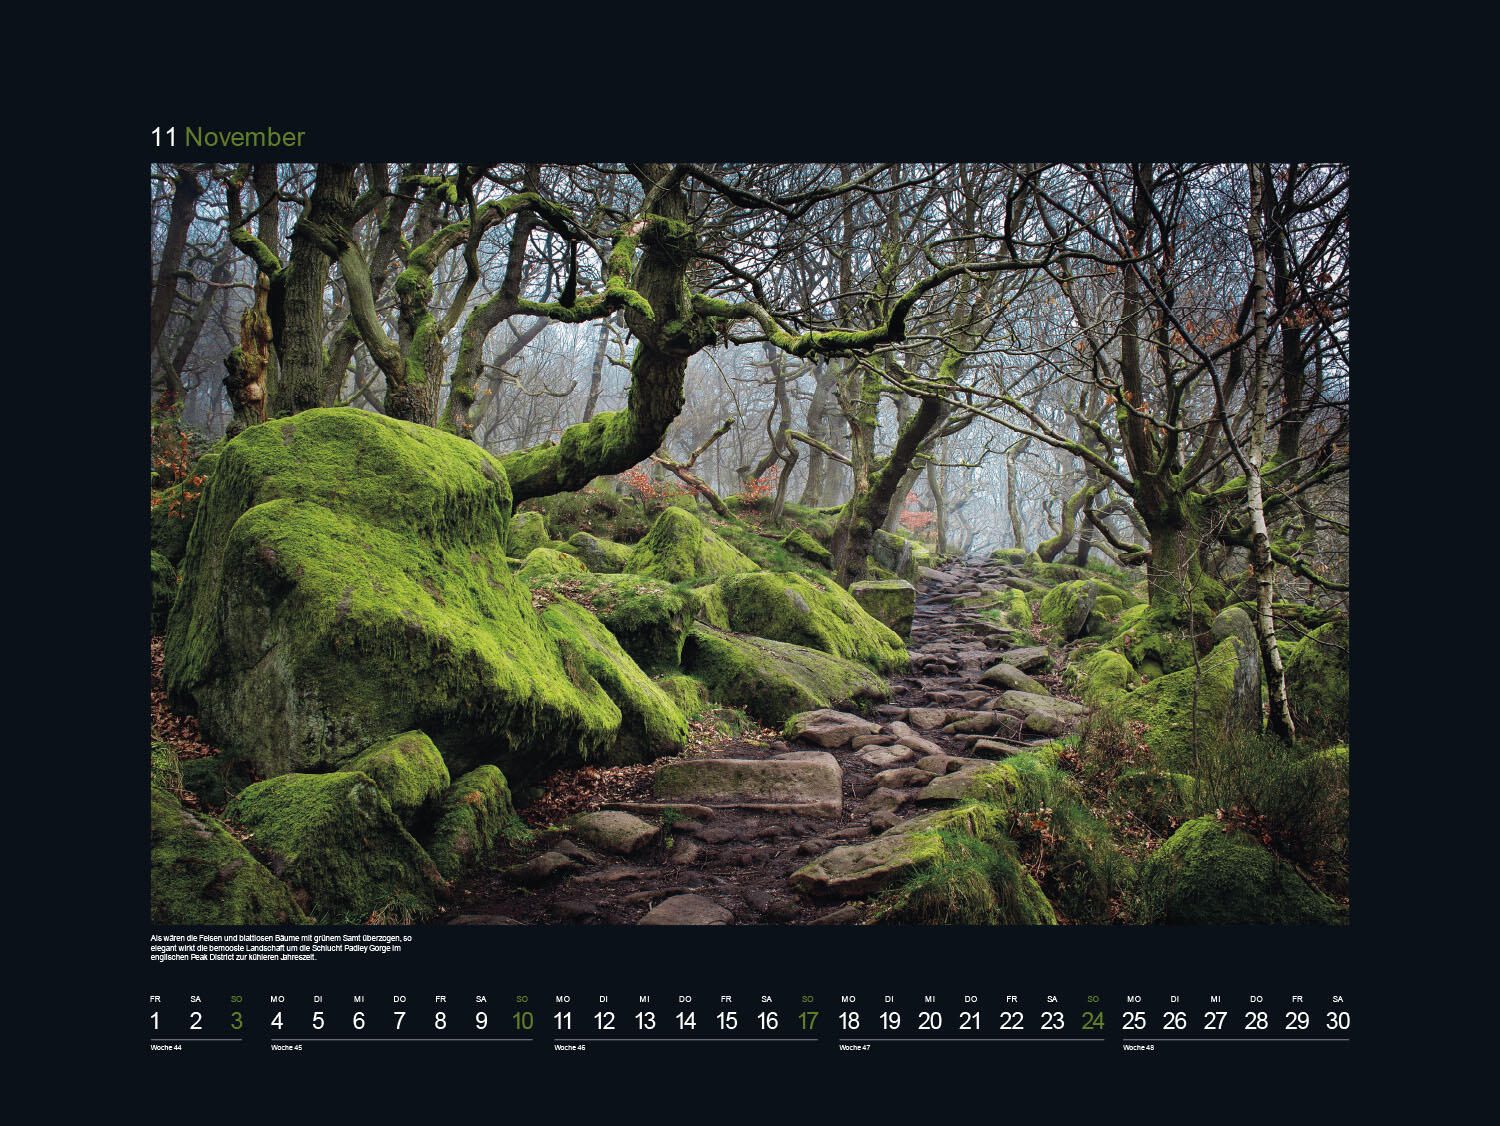Image resolution: width=1500 pixels, height=1126 pixels.
Task: Open the Woche 46 week label
Action: tap(570, 1048)
